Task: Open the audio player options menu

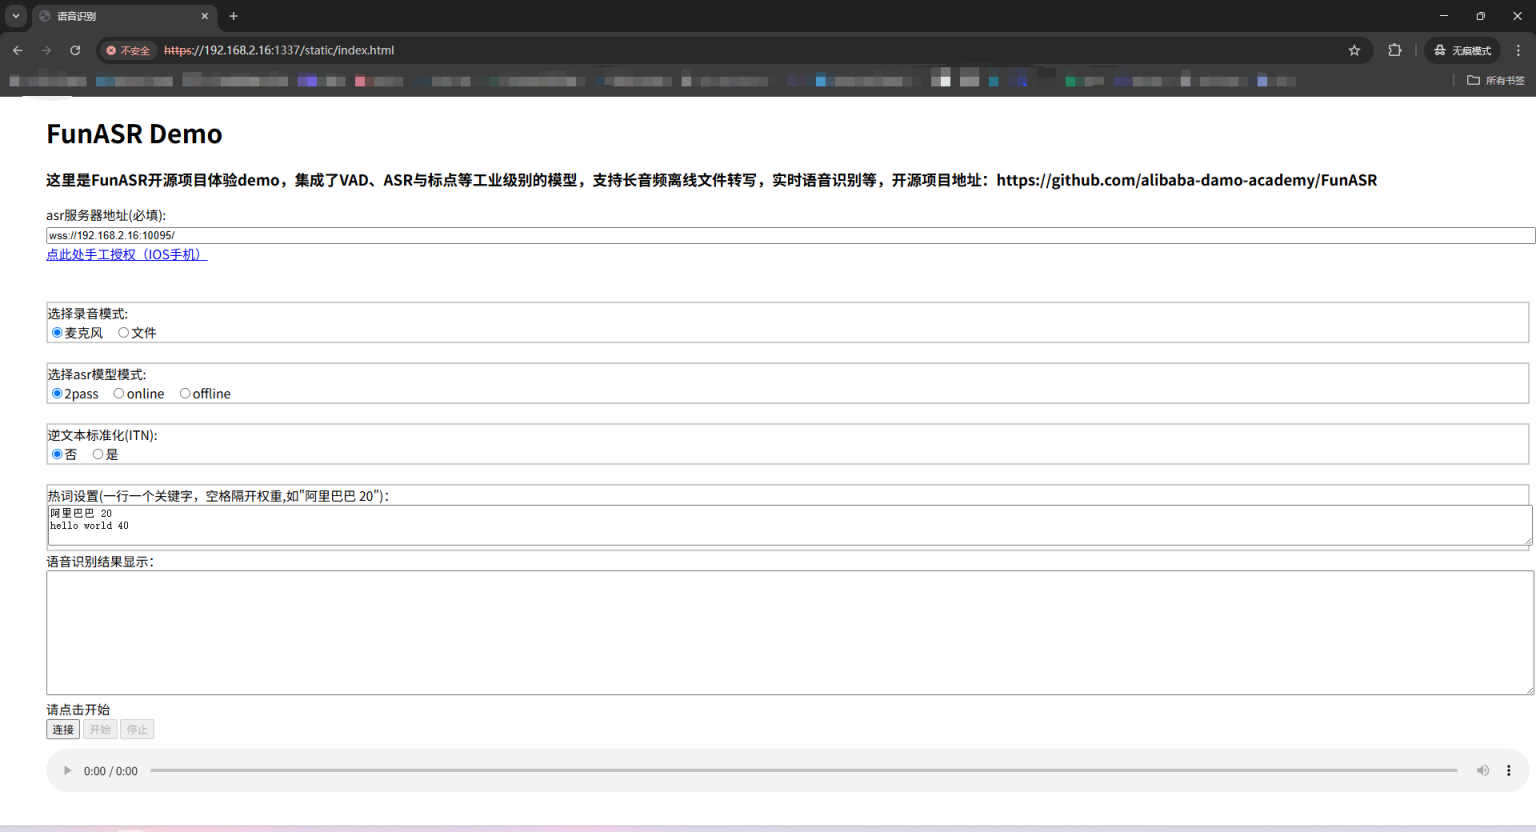Action: (x=1509, y=770)
